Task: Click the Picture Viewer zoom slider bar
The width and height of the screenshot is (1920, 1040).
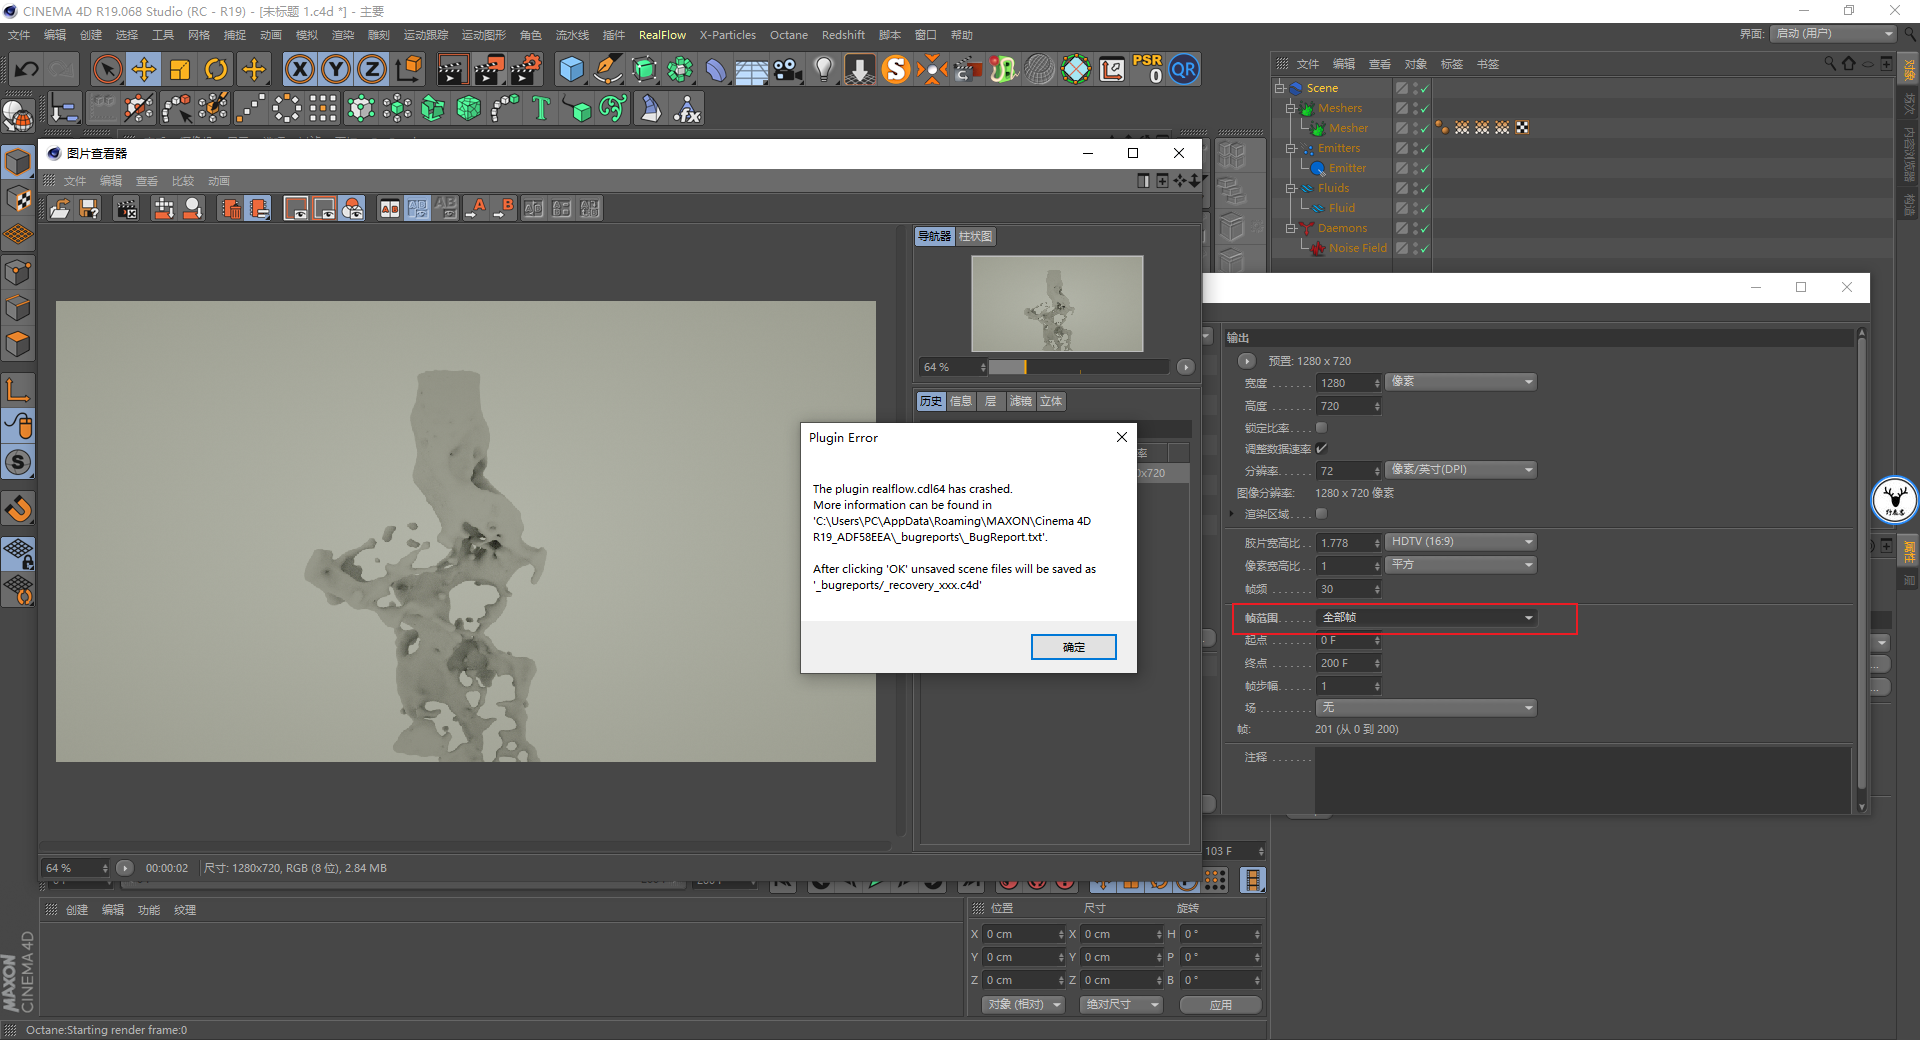Action: point(1078,367)
